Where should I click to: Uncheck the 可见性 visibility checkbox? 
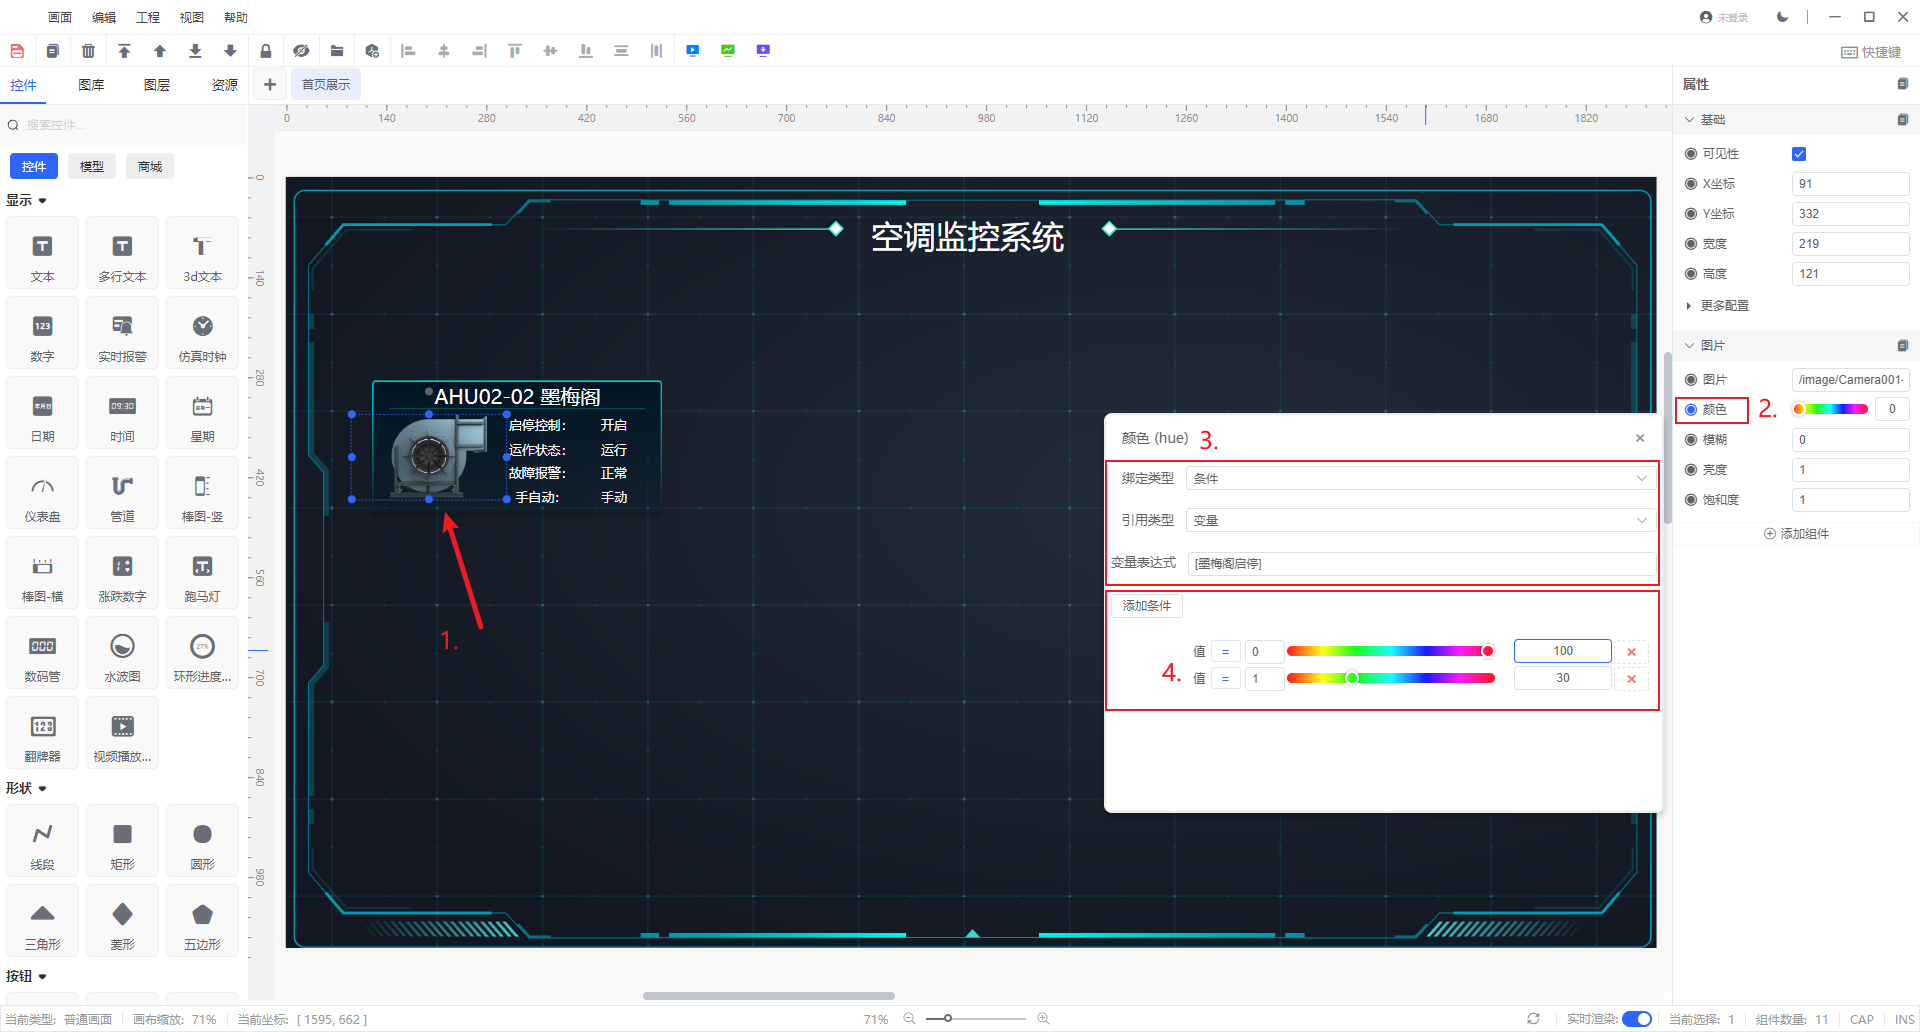point(1799,154)
